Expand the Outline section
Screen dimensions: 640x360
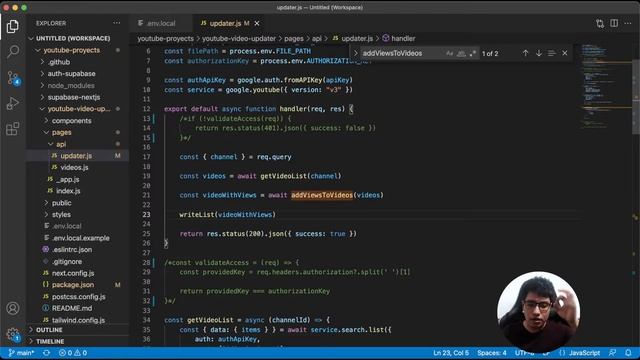[49, 330]
